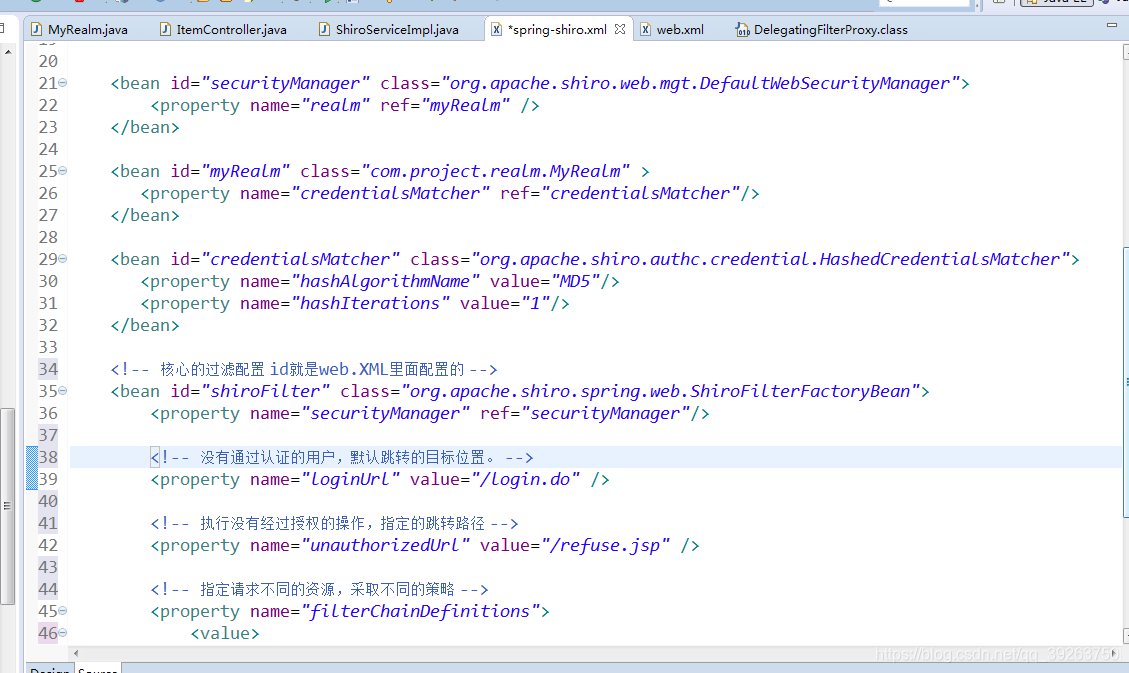Click the horizontal scrollbar right arrow
1129x673 pixels.
pos(1115,654)
